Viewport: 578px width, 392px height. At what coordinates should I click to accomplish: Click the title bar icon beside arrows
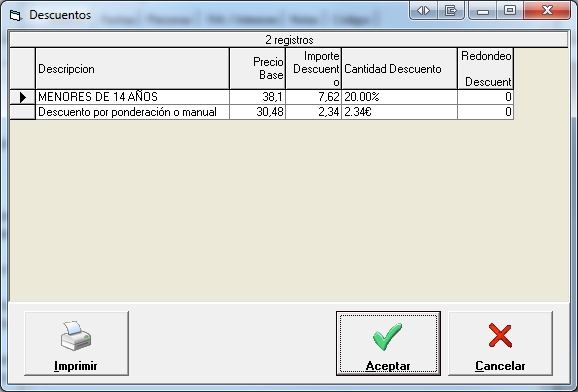(x=451, y=10)
